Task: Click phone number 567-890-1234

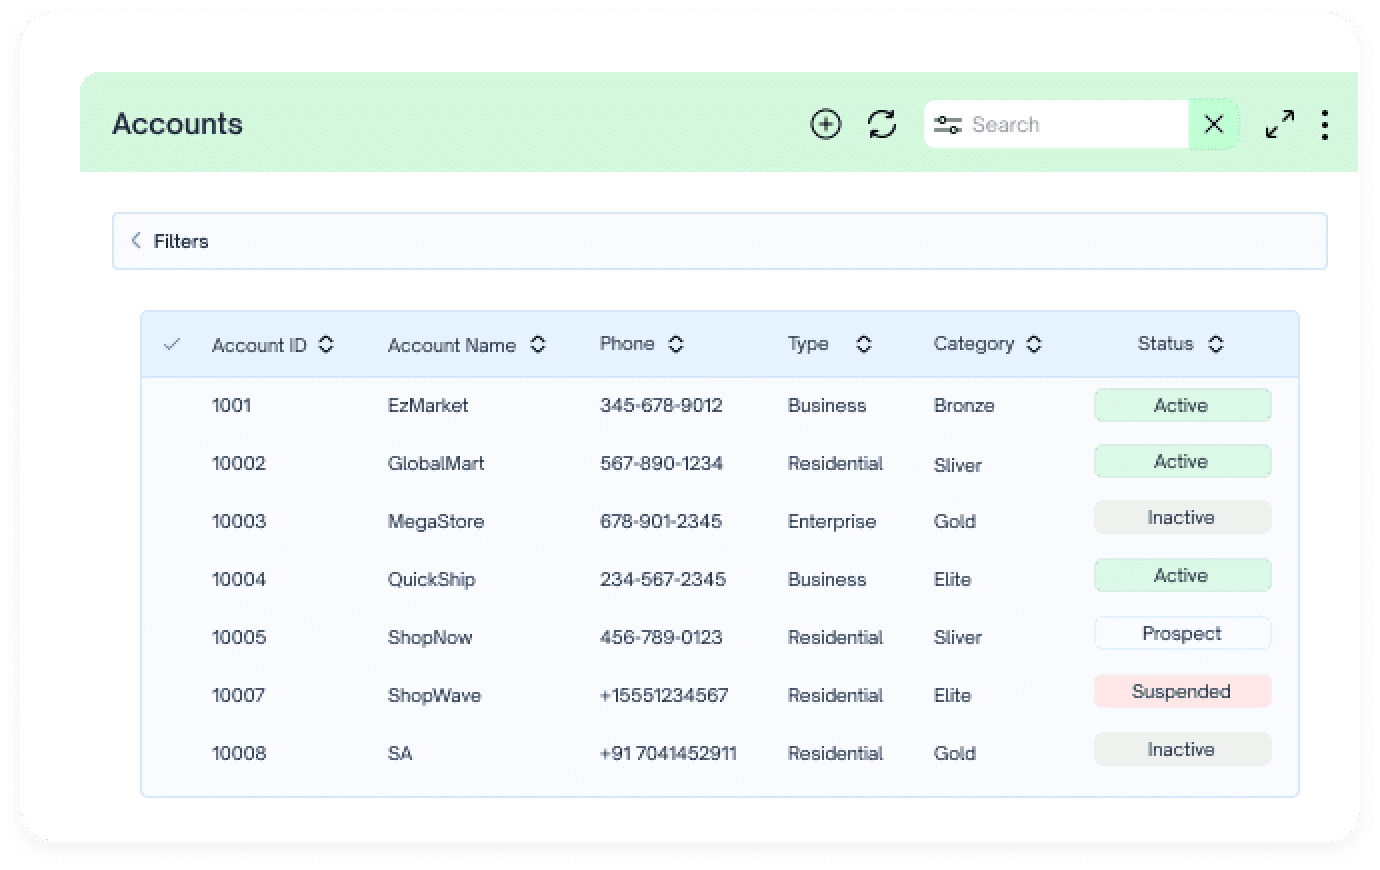Action: pyautogui.click(x=661, y=463)
